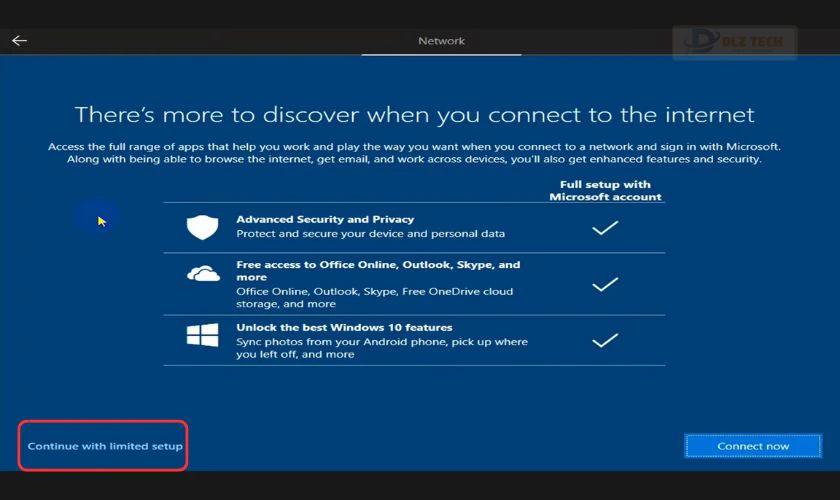
Task: Click checkmark in Unlock best Windows 10 features row
Action: coord(605,340)
